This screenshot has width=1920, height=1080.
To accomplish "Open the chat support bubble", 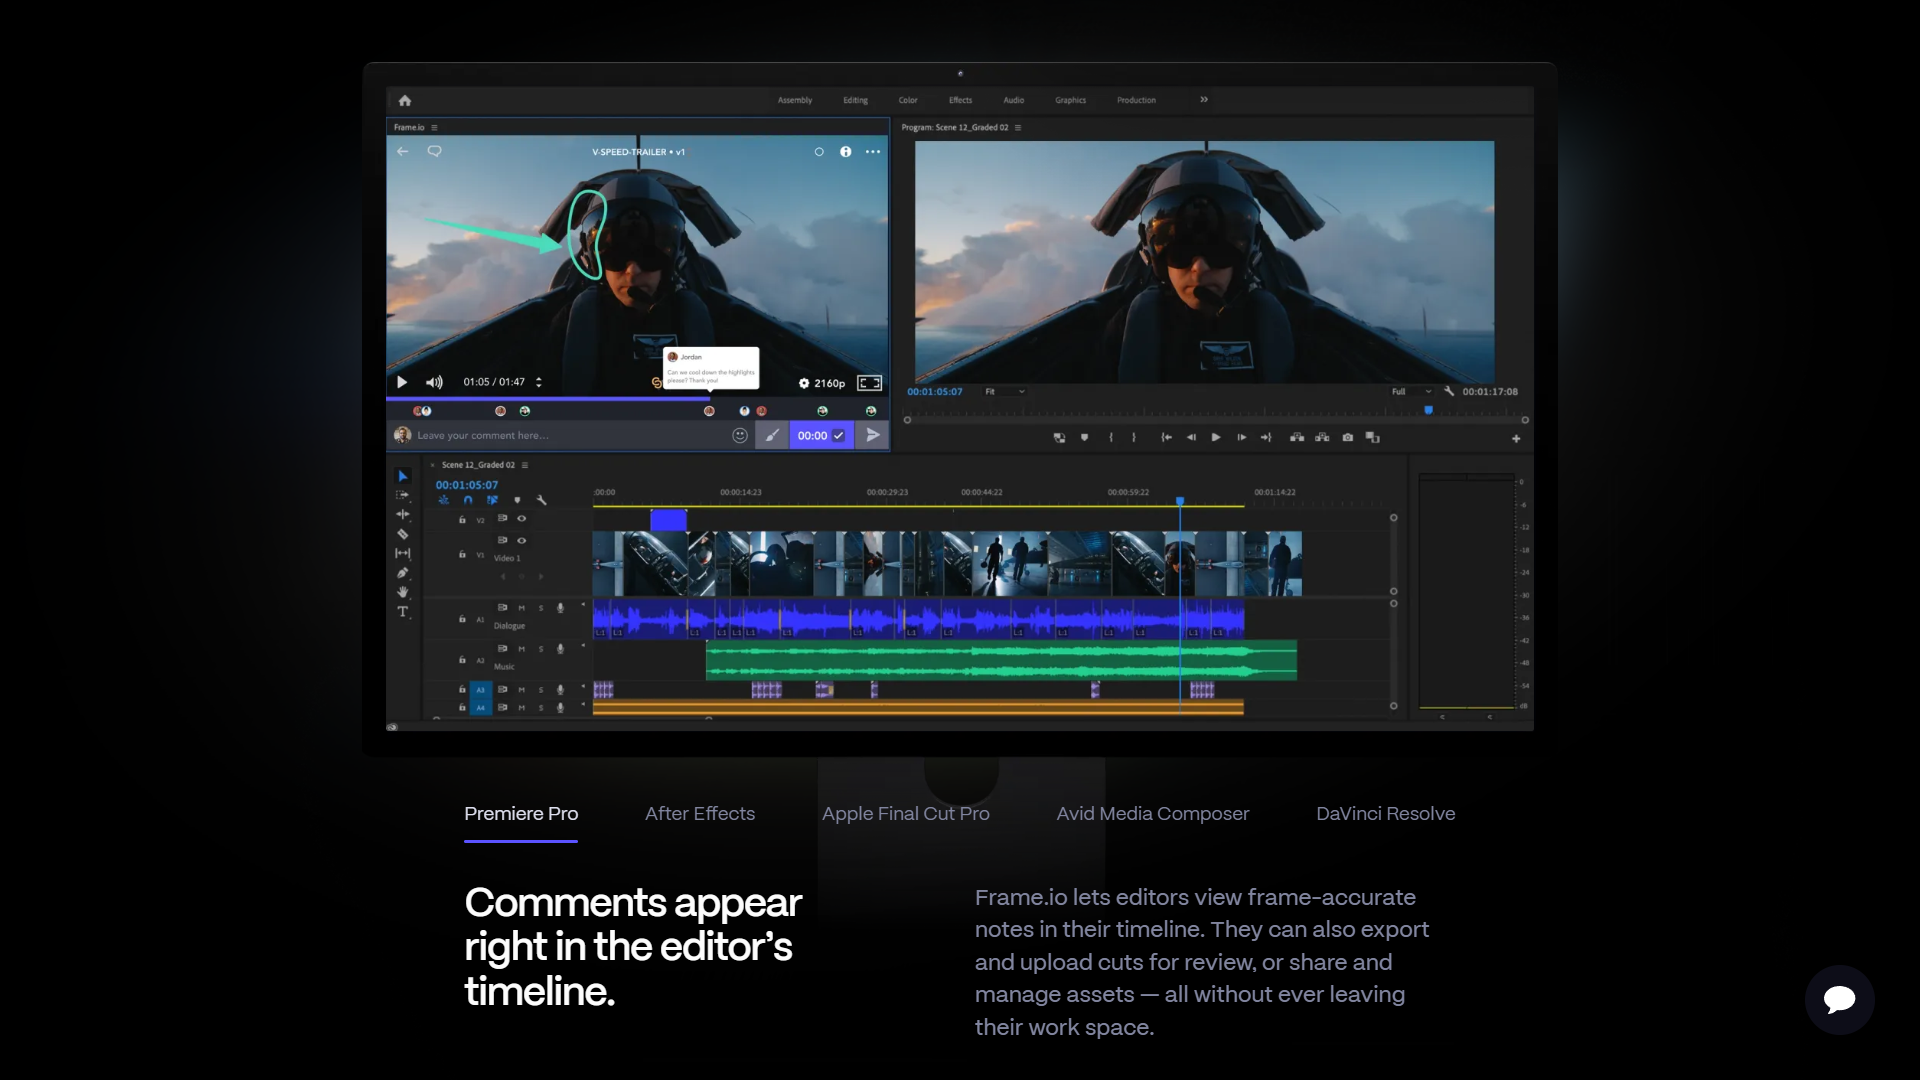I will pyautogui.click(x=1839, y=999).
